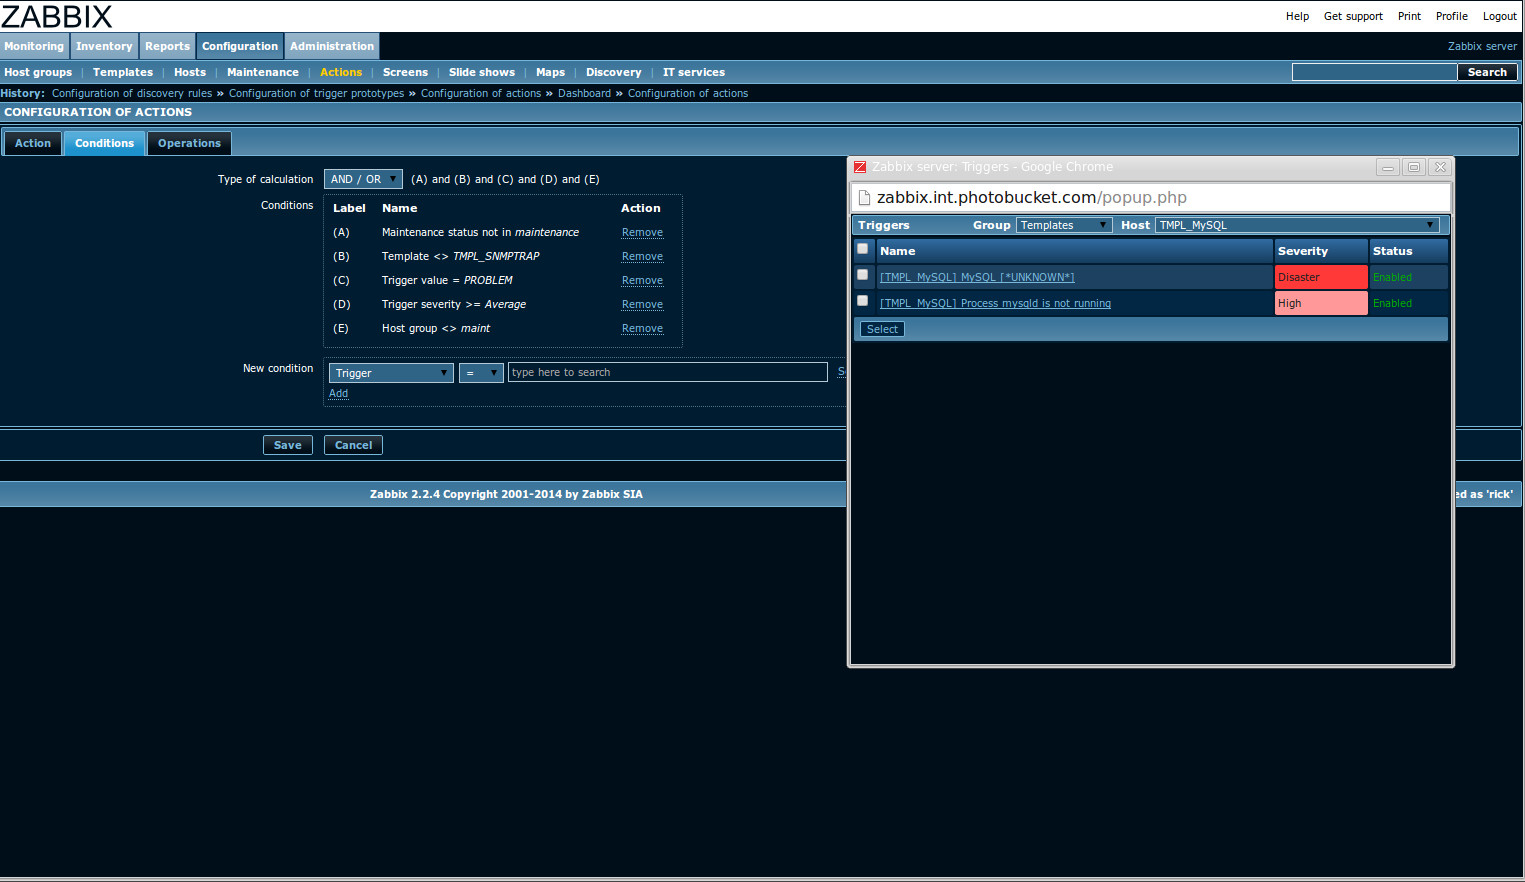1525x882 pixels.
Task: Open Process mysqld is not running trigger link
Action: click(995, 303)
